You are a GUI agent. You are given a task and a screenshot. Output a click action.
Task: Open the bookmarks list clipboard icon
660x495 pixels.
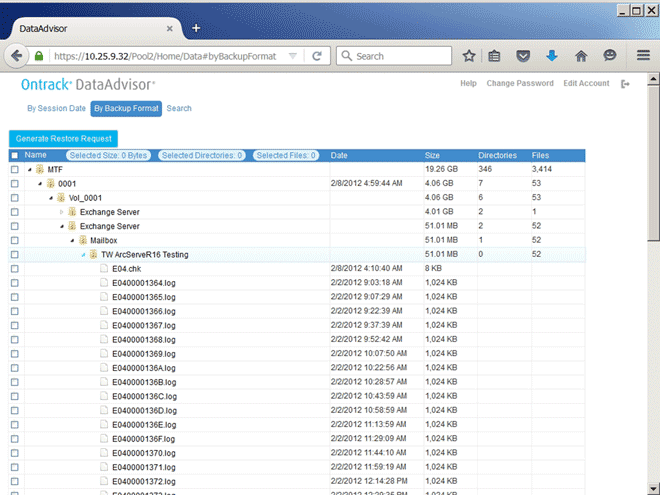click(494, 56)
